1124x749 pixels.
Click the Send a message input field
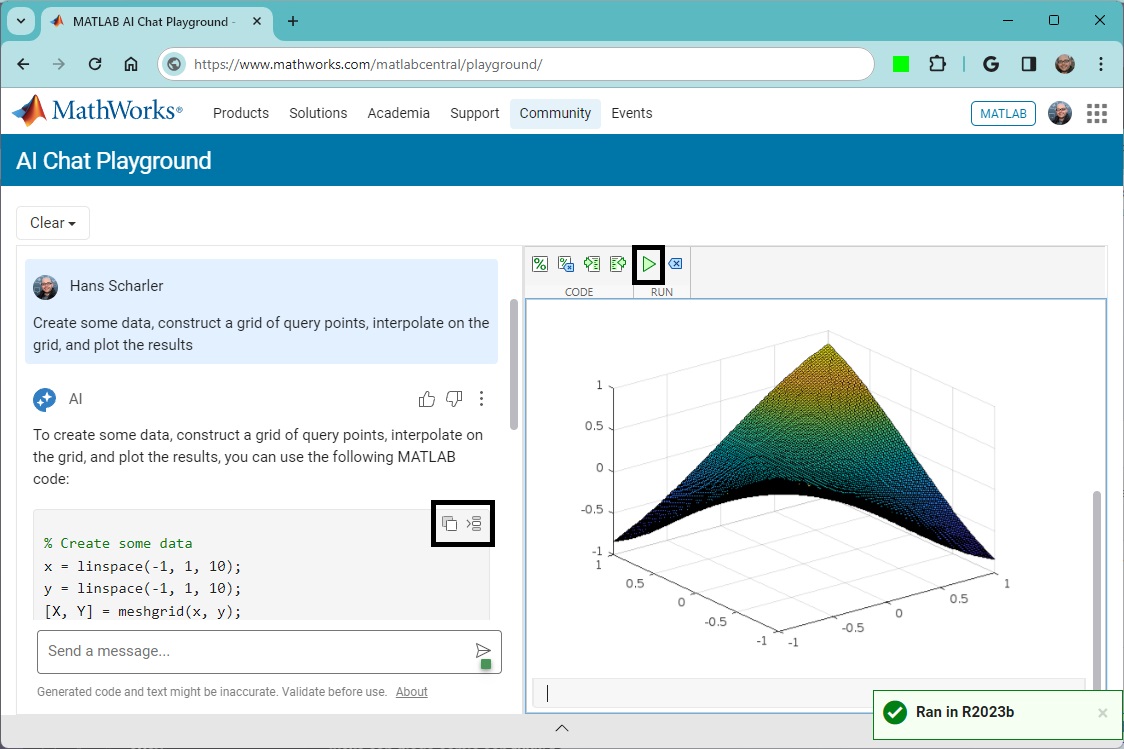255,651
